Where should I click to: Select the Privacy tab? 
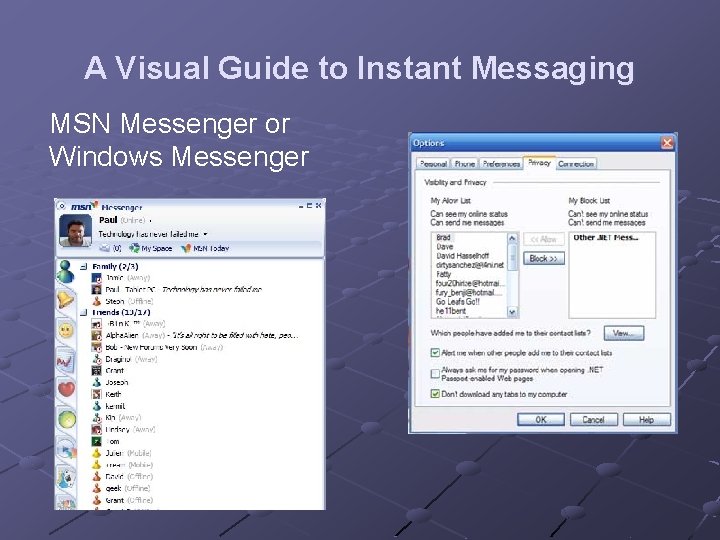539,163
